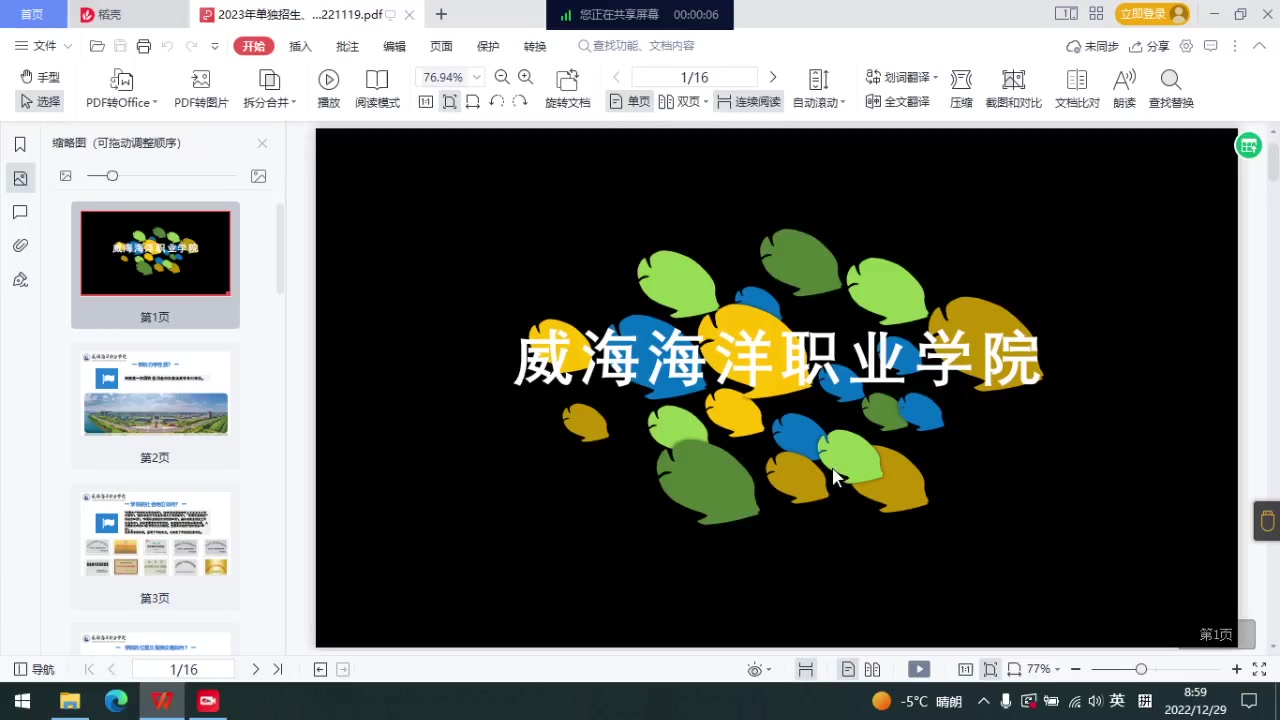
Task: Collapse the ribbon with the up chevron
Action: pos(1261,46)
